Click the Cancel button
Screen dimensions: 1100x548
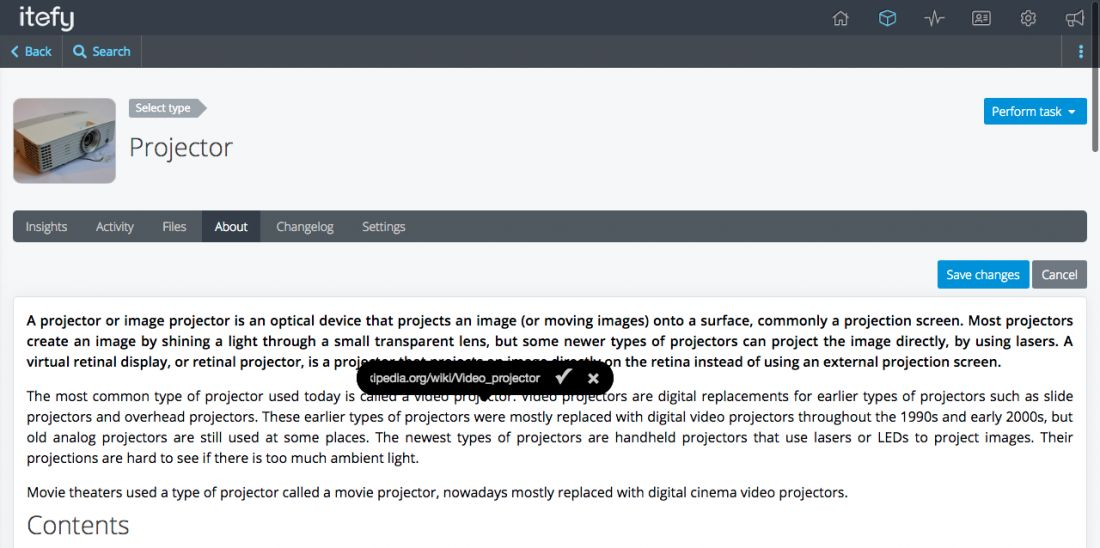coord(1059,275)
